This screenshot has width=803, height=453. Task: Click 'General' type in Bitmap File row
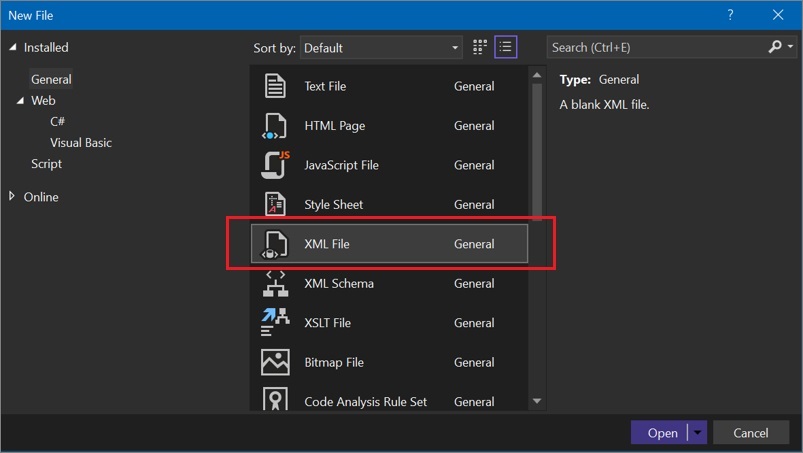pyautogui.click(x=474, y=362)
